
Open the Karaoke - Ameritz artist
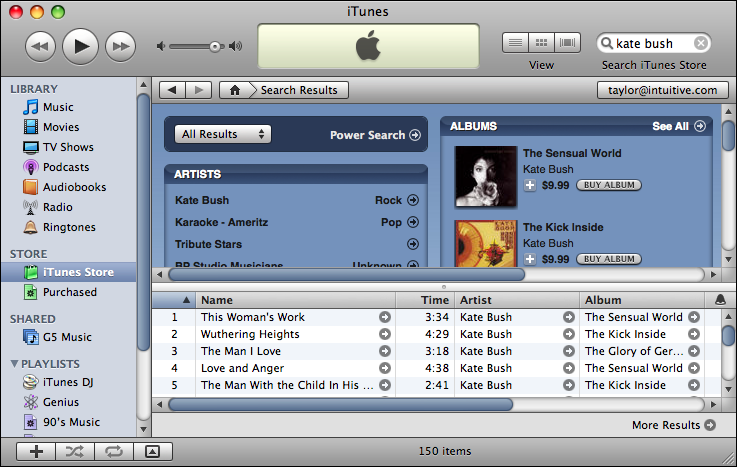pyautogui.click(x=221, y=222)
